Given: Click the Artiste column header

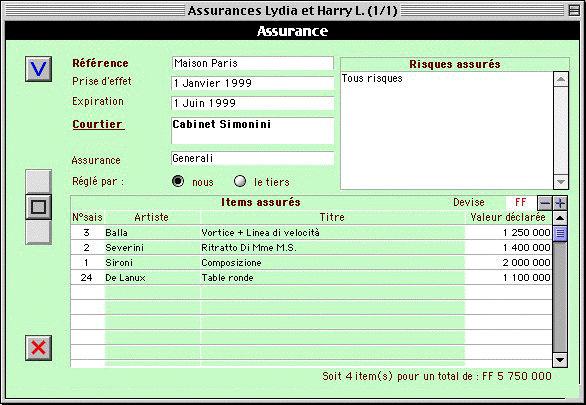Looking at the screenshot, I should [x=152, y=217].
